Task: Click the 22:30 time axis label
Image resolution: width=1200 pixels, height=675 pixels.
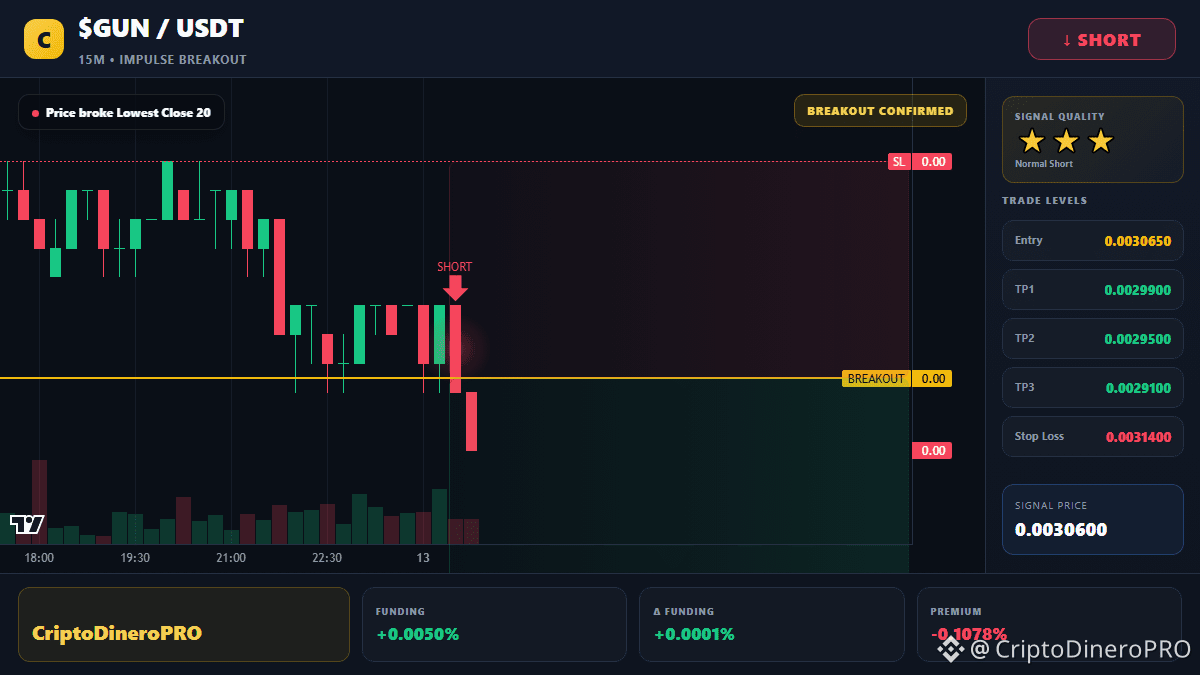Action: tap(326, 558)
